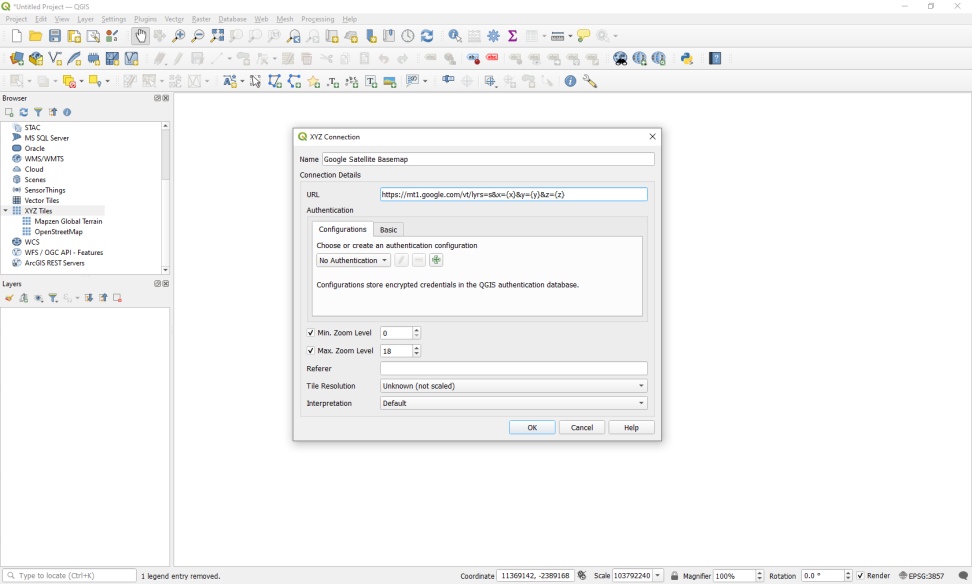Screen dimensions: 972x584
Task: Click the Zoom In magnifier tool
Action: click(x=179, y=36)
